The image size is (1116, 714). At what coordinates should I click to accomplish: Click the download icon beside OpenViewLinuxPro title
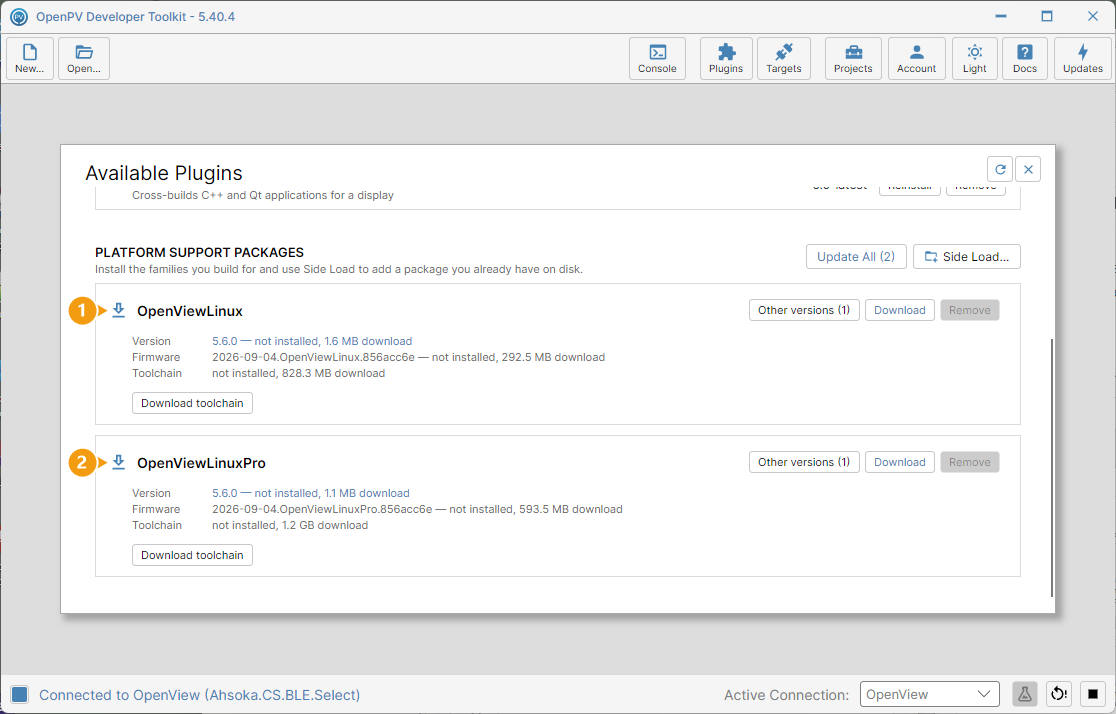click(119, 463)
